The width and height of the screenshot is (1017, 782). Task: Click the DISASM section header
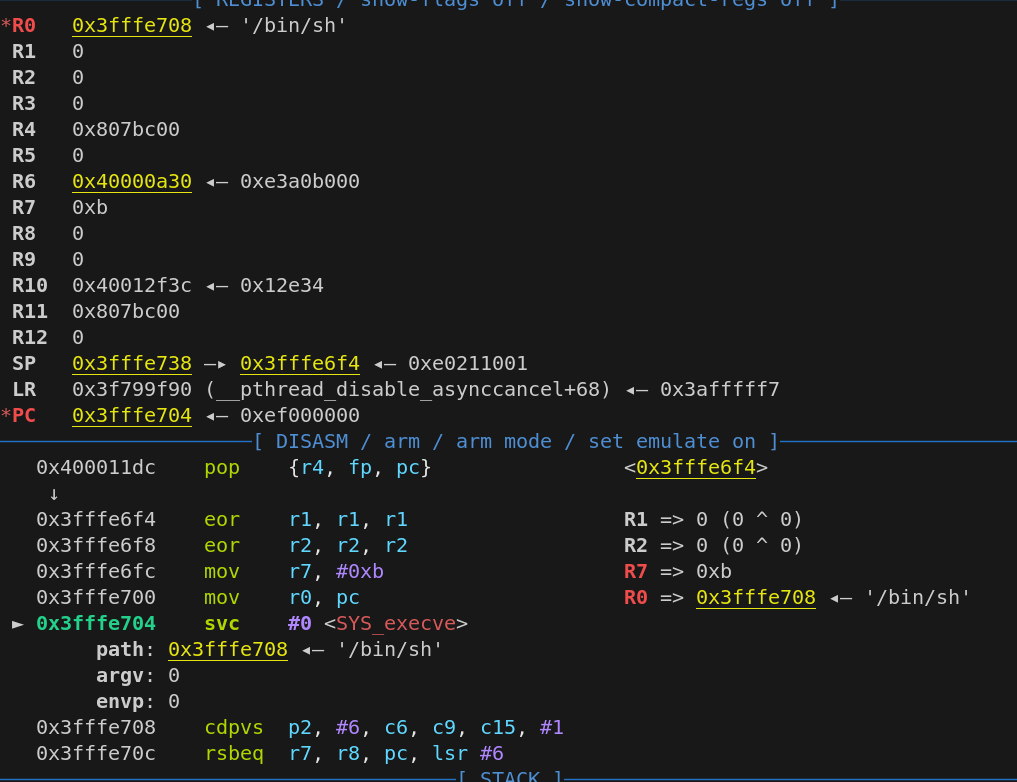tap(515, 441)
